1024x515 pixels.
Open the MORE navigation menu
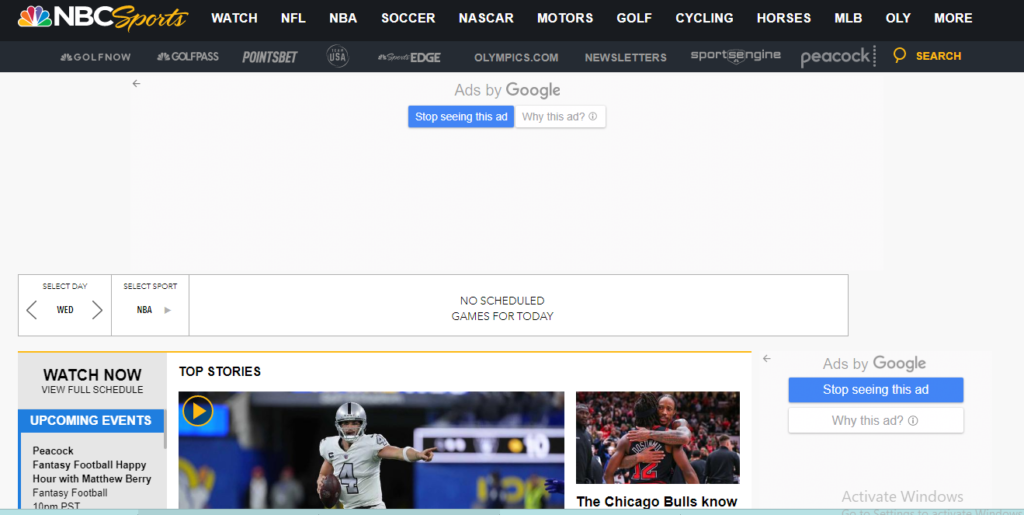pyautogui.click(x=953, y=18)
